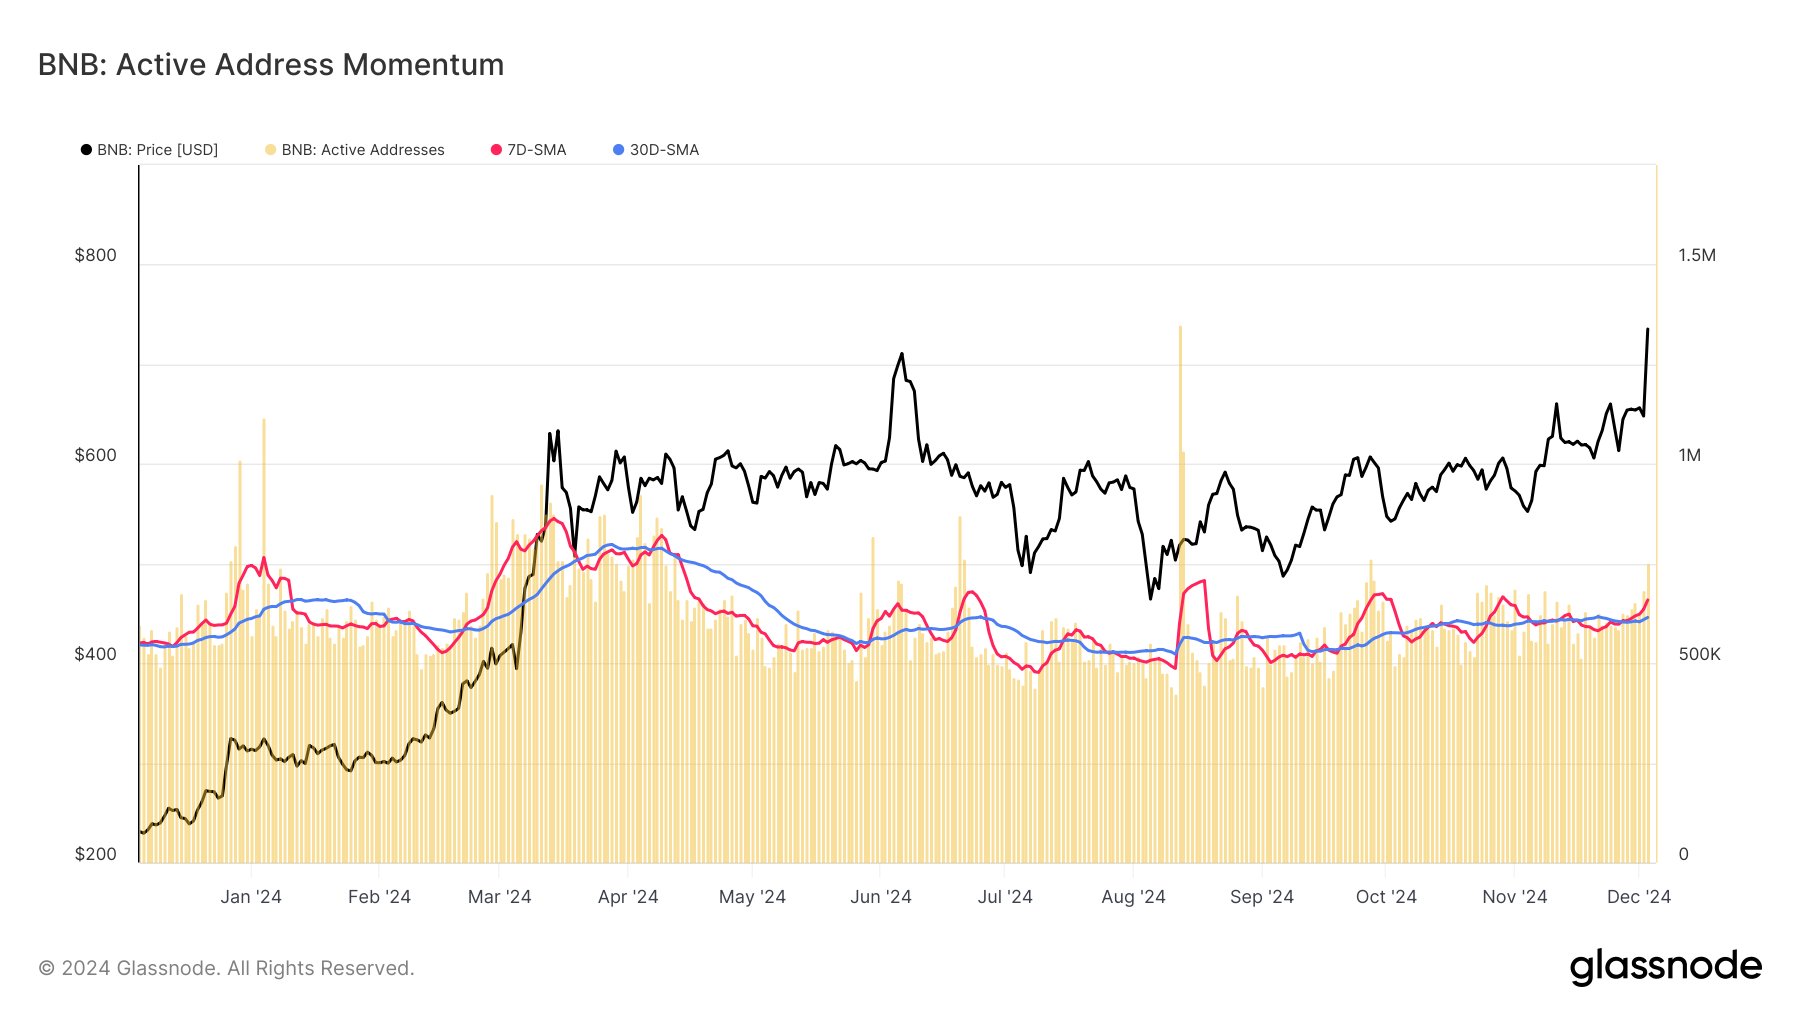Image resolution: width=1800 pixels, height=1013 pixels.
Task: Hide the BNB: Active Addresses series
Action: (362, 149)
